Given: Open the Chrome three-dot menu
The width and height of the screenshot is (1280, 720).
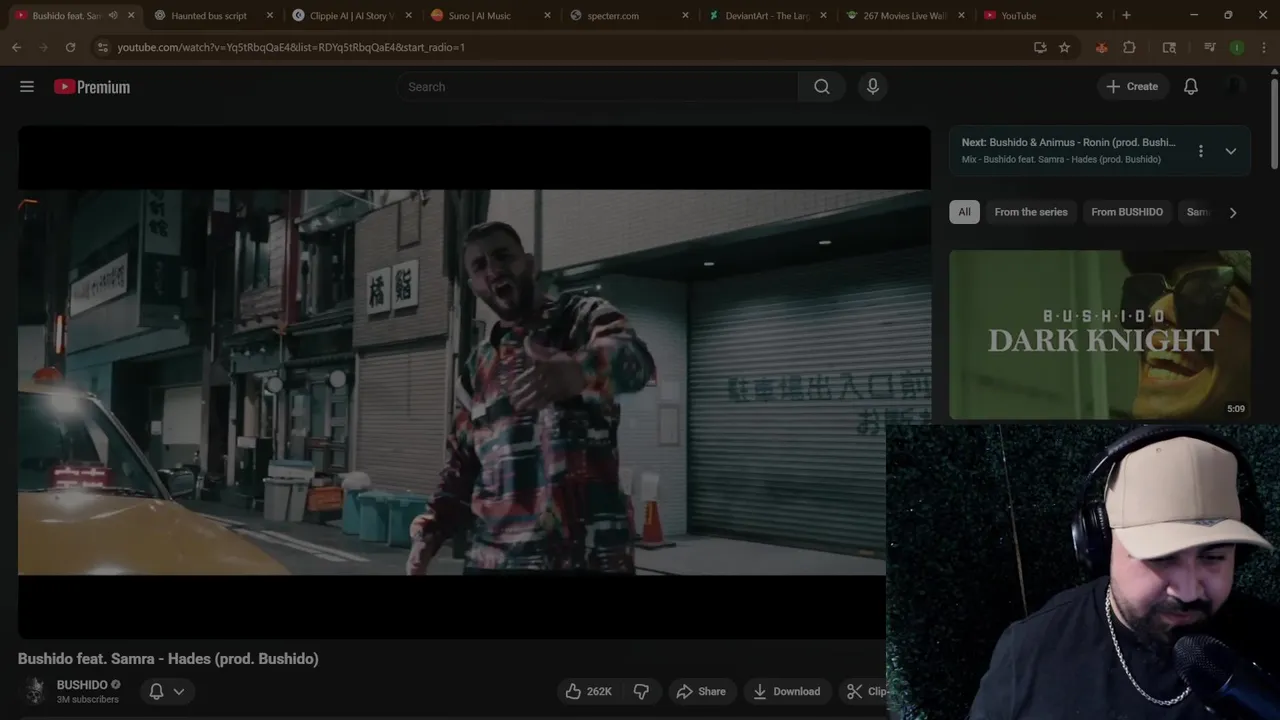Looking at the screenshot, I should coord(1263,47).
